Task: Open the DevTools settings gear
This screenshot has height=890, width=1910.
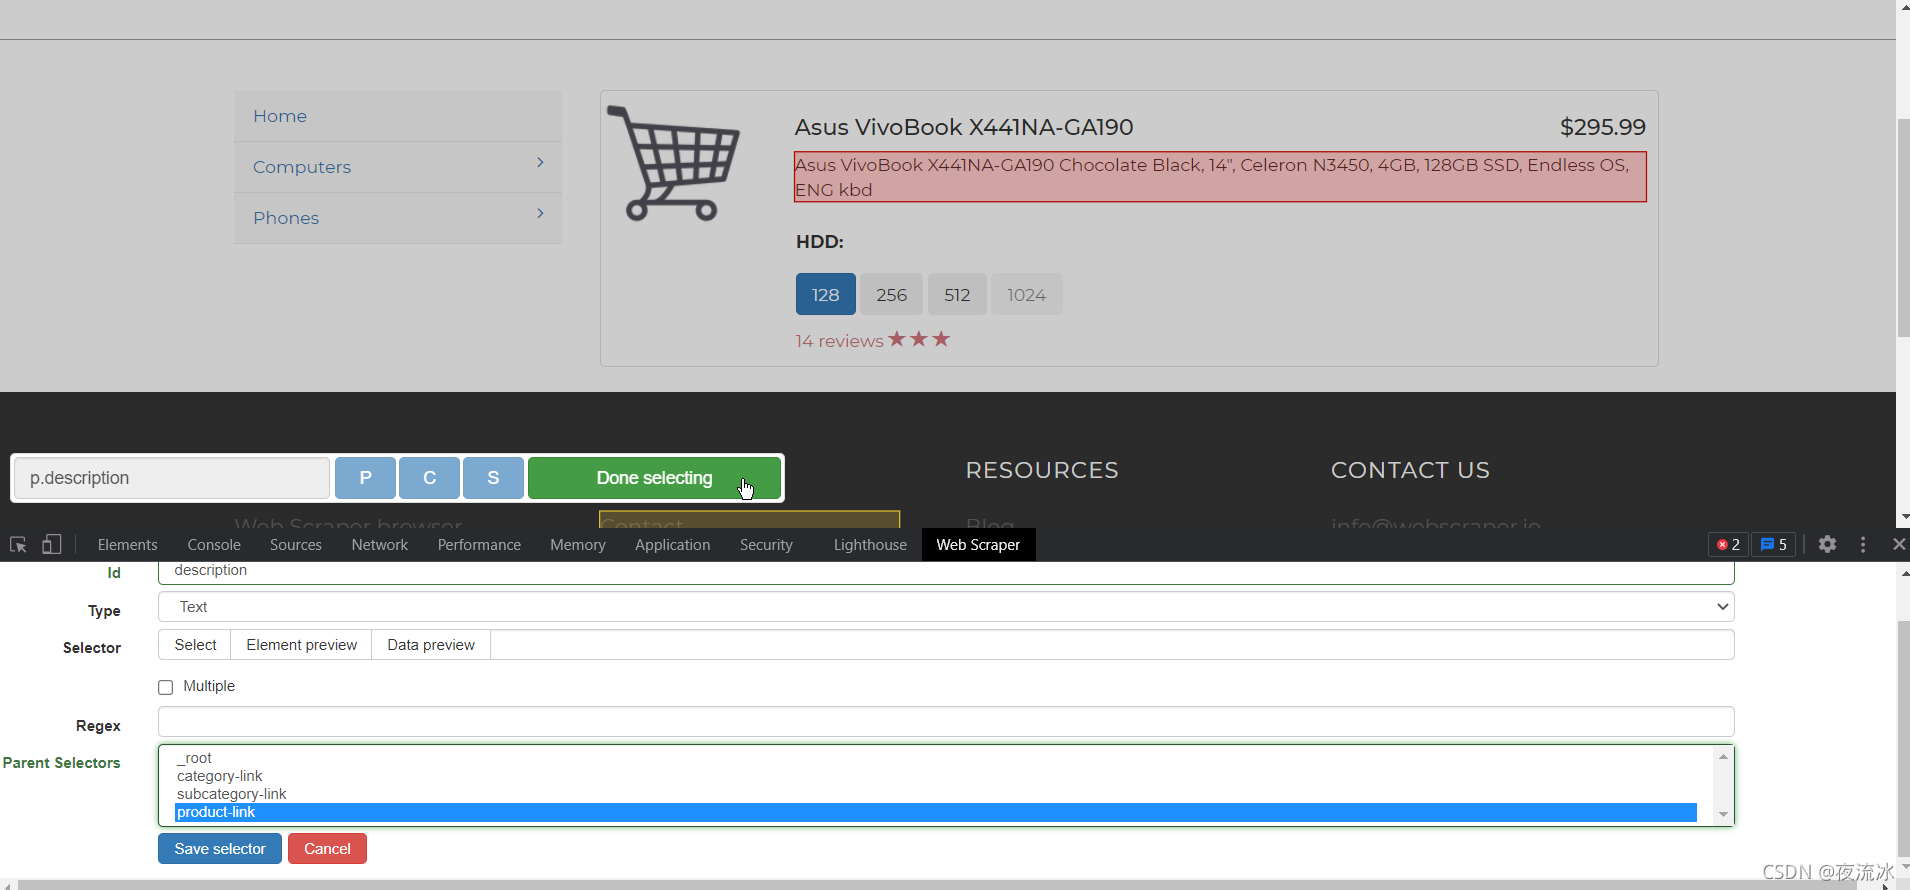Action: 1827,544
